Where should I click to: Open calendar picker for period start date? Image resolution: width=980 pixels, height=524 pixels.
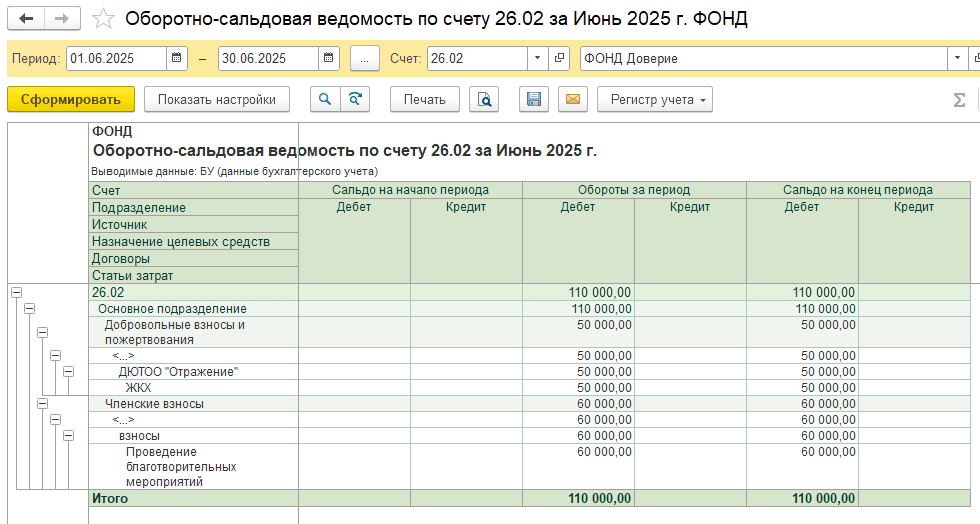point(177,58)
